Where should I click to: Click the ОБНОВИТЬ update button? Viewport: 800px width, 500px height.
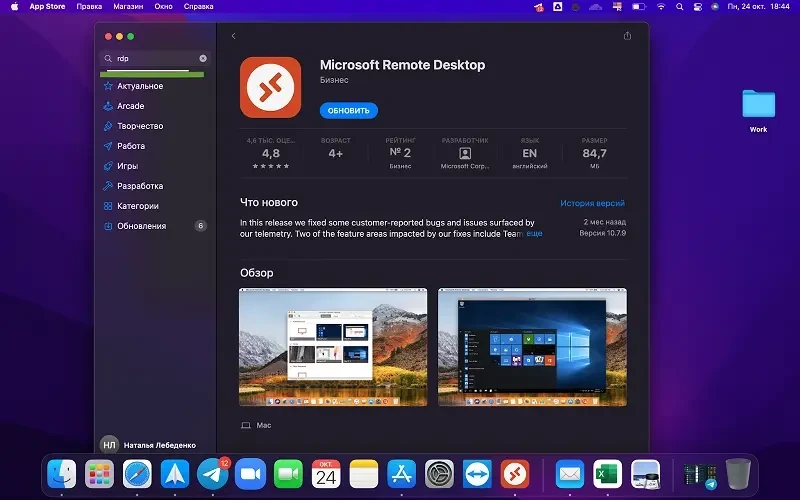coord(348,111)
